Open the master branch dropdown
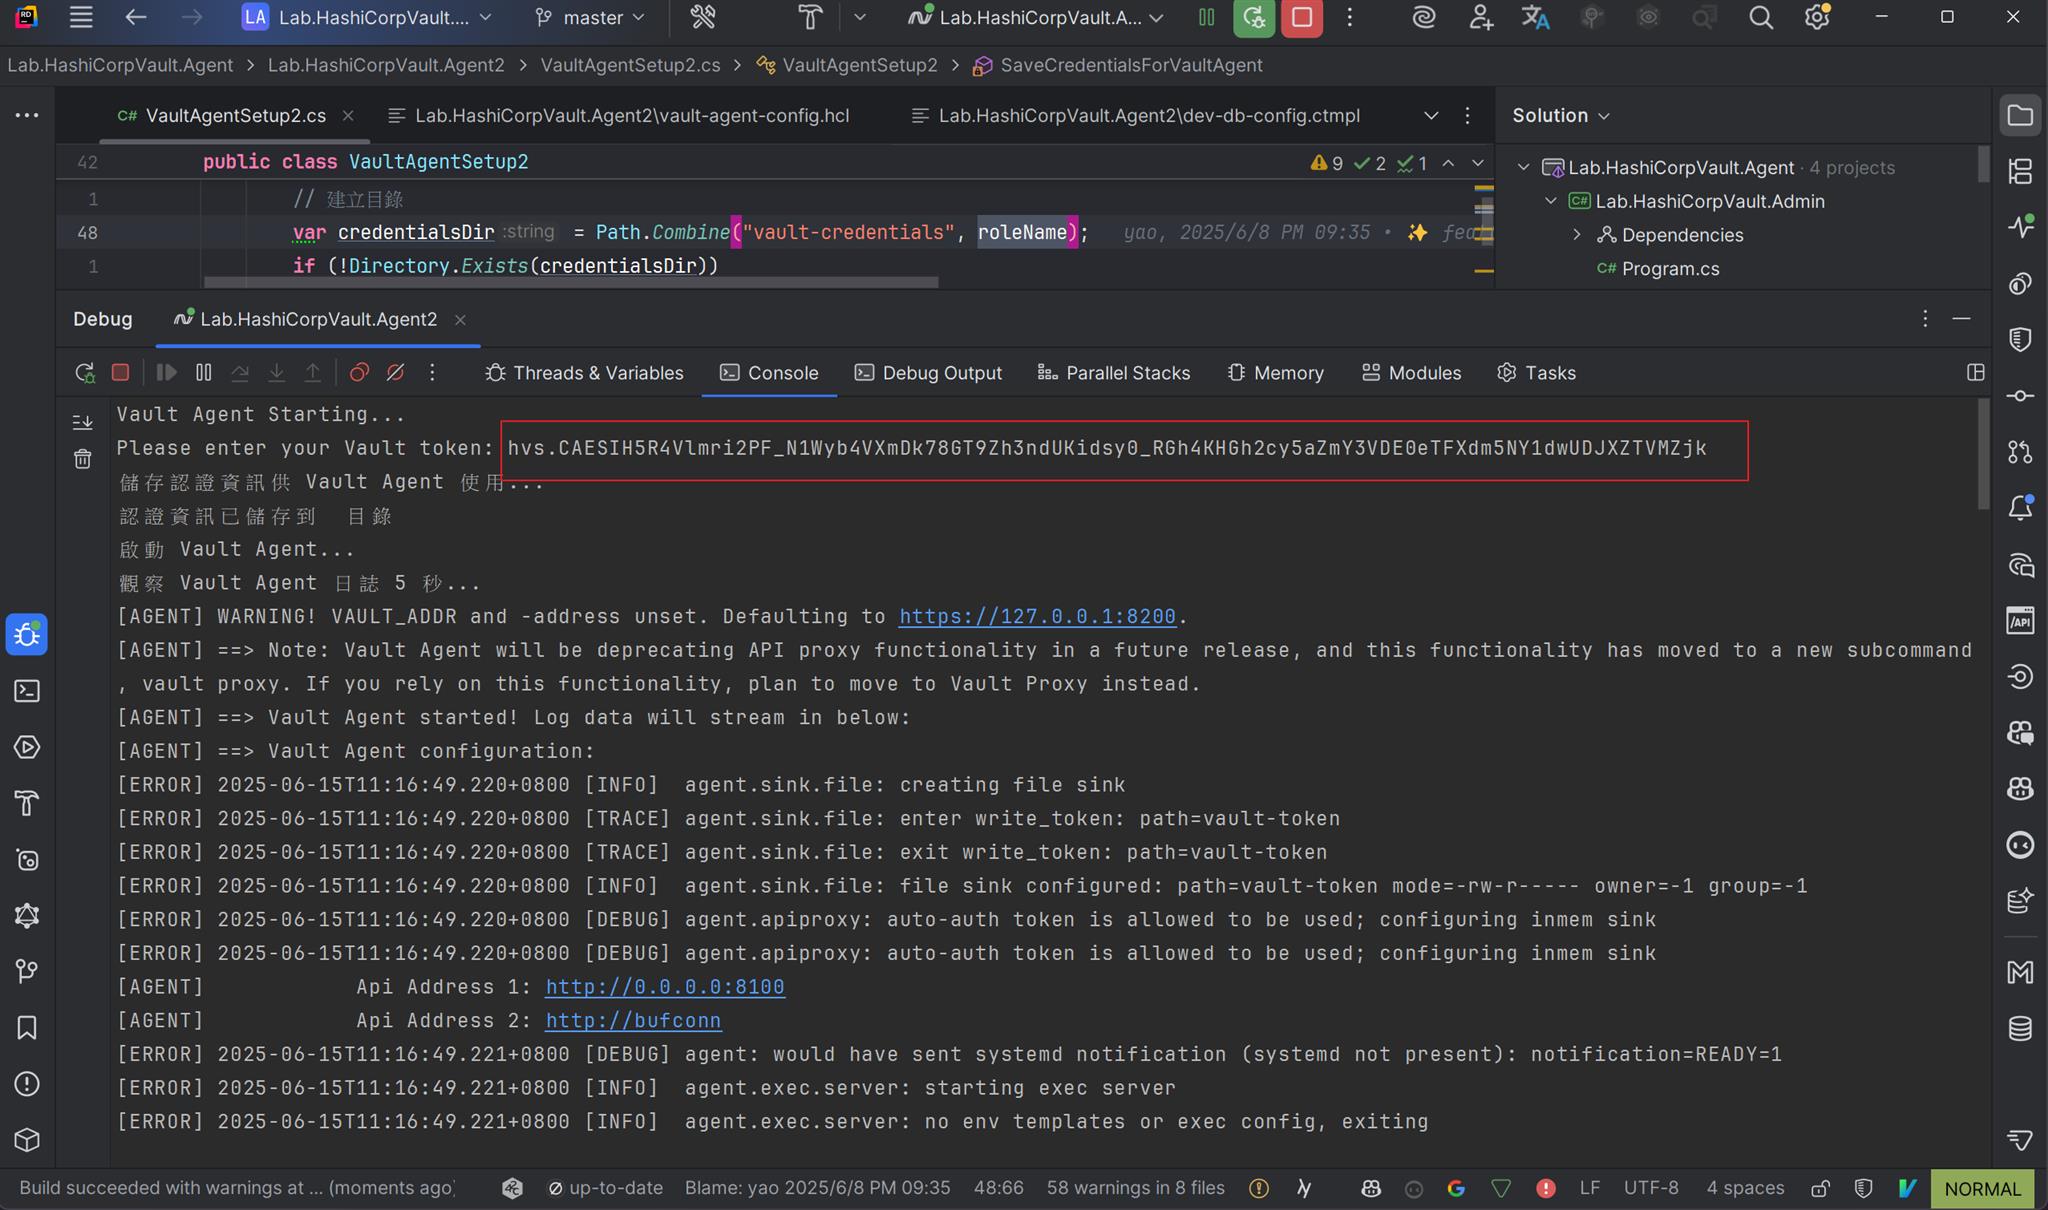The image size is (2048, 1210). coord(591,17)
